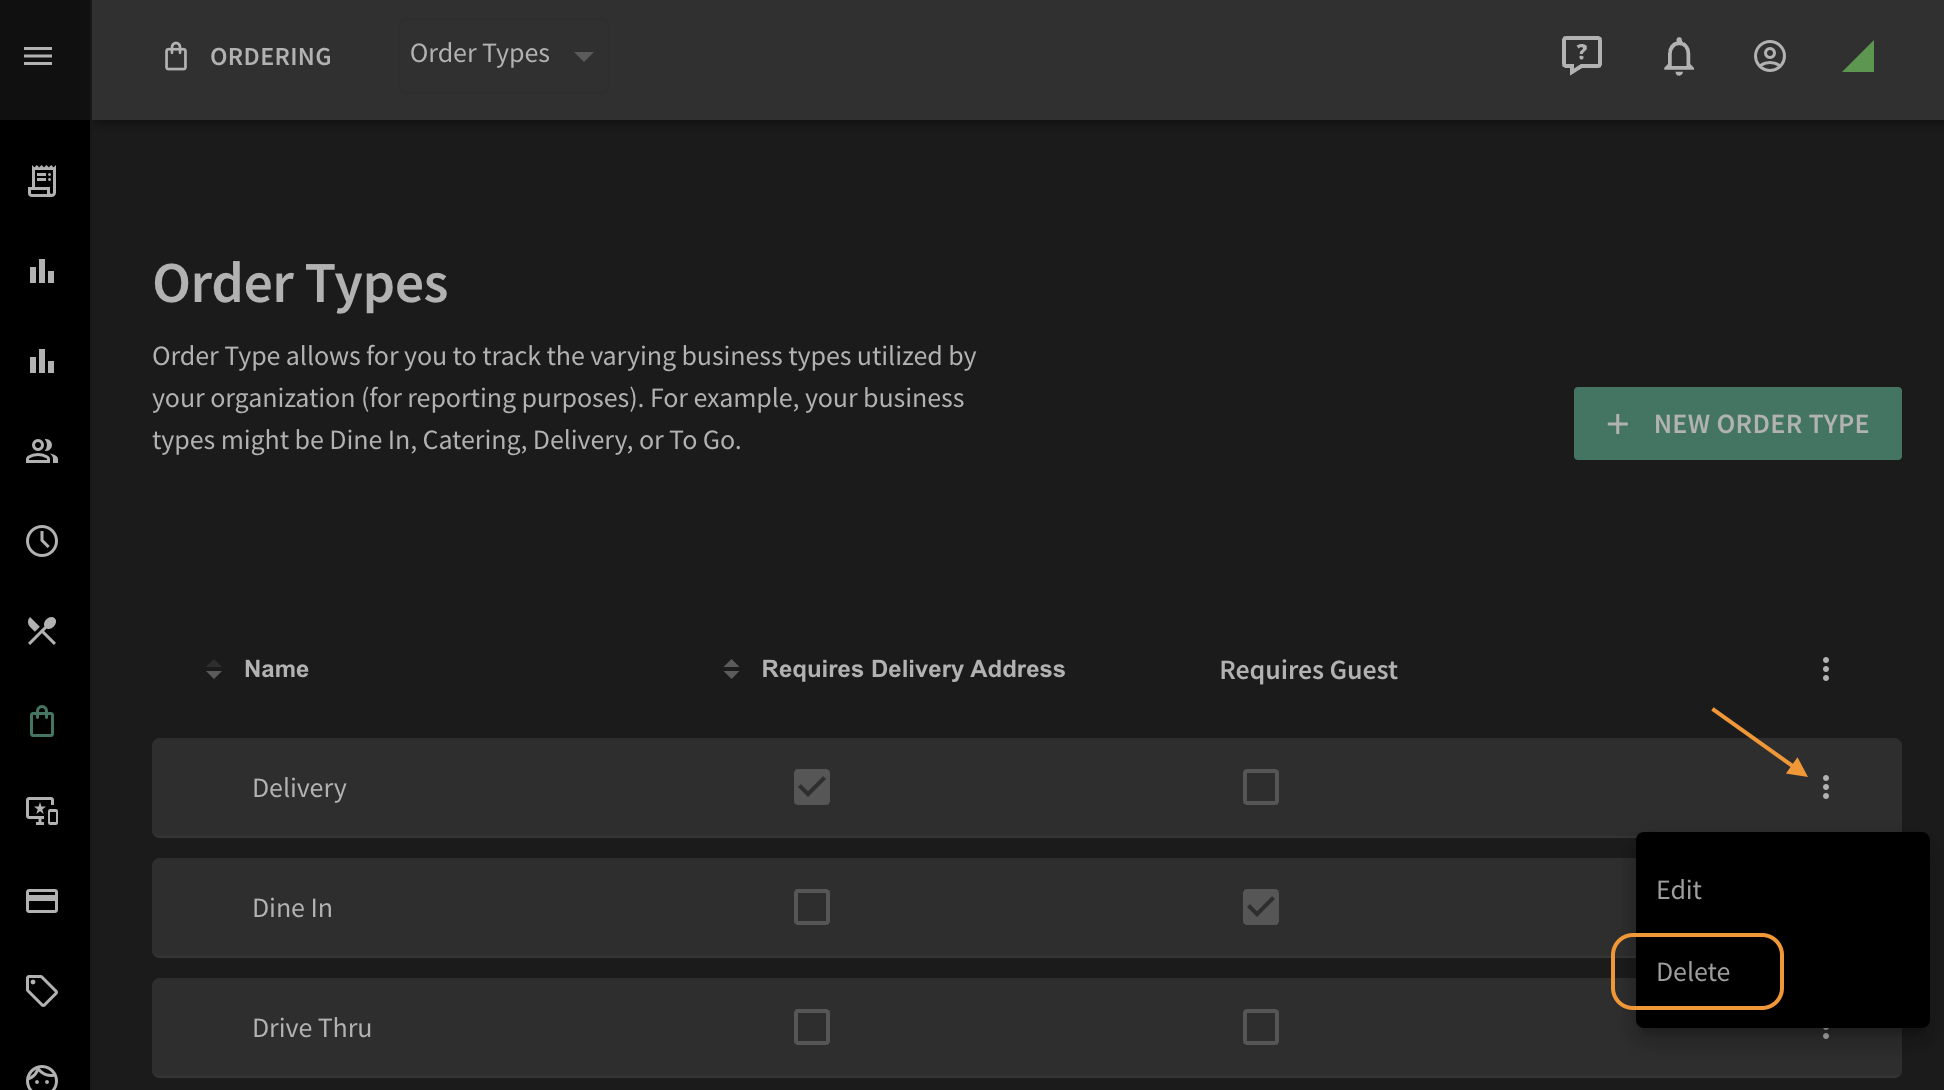
Task: Uncheck Dine In's Requires Guest checkbox
Action: pyautogui.click(x=1261, y=907)
